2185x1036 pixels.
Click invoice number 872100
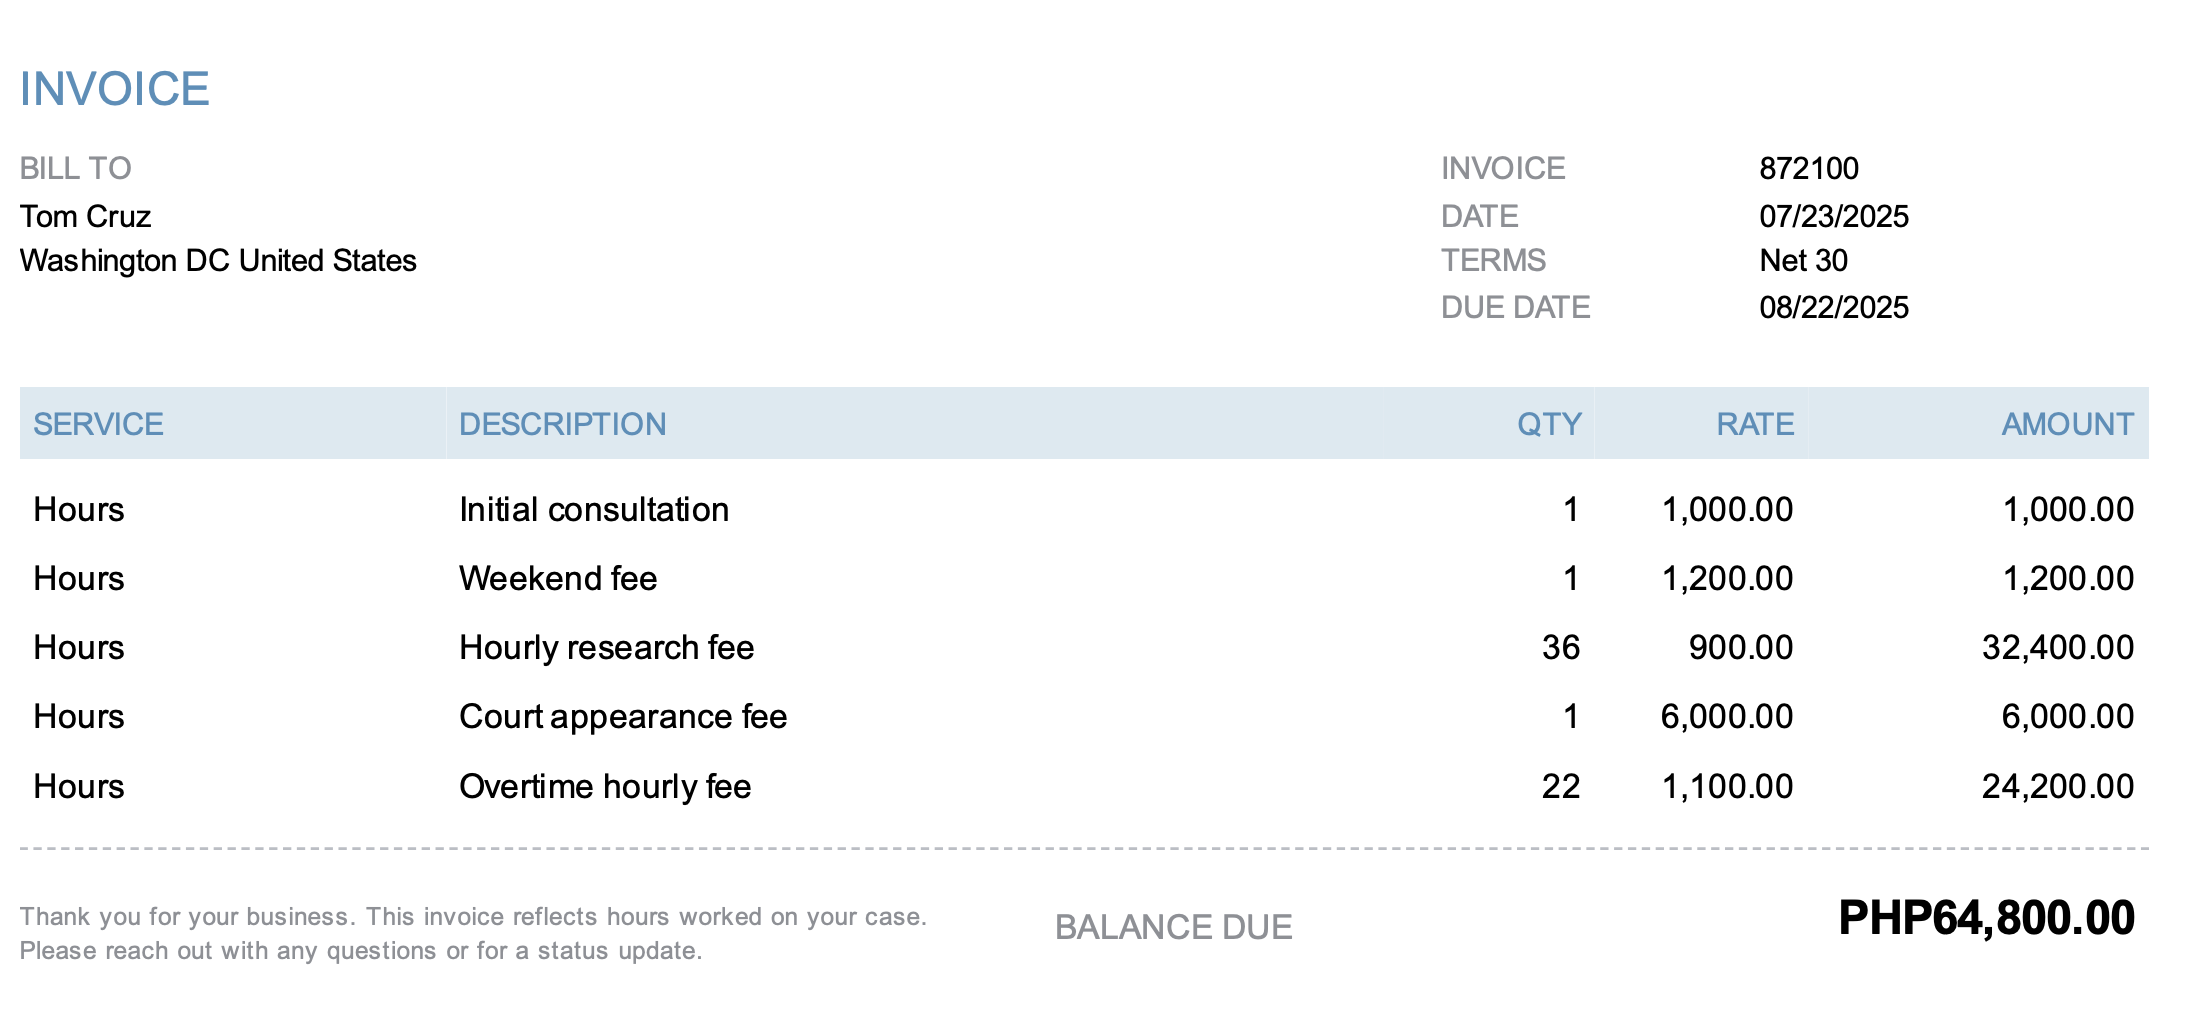pyautogui.click(x=1808, y=168)
